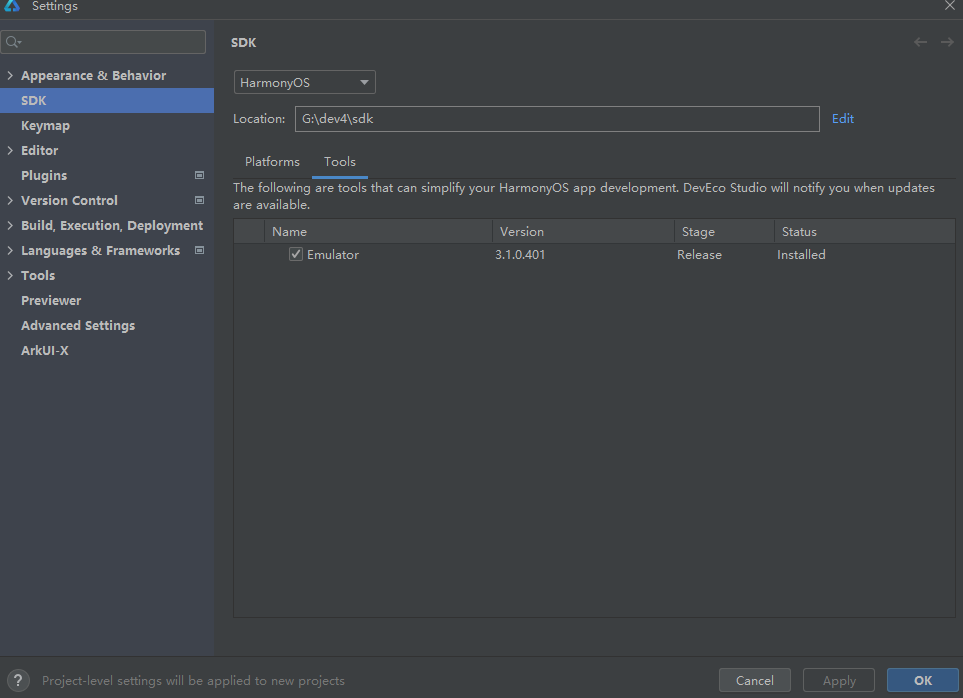Navigate back with the left arrow
This screenshot has width=963, height=698.
point(920,42)
